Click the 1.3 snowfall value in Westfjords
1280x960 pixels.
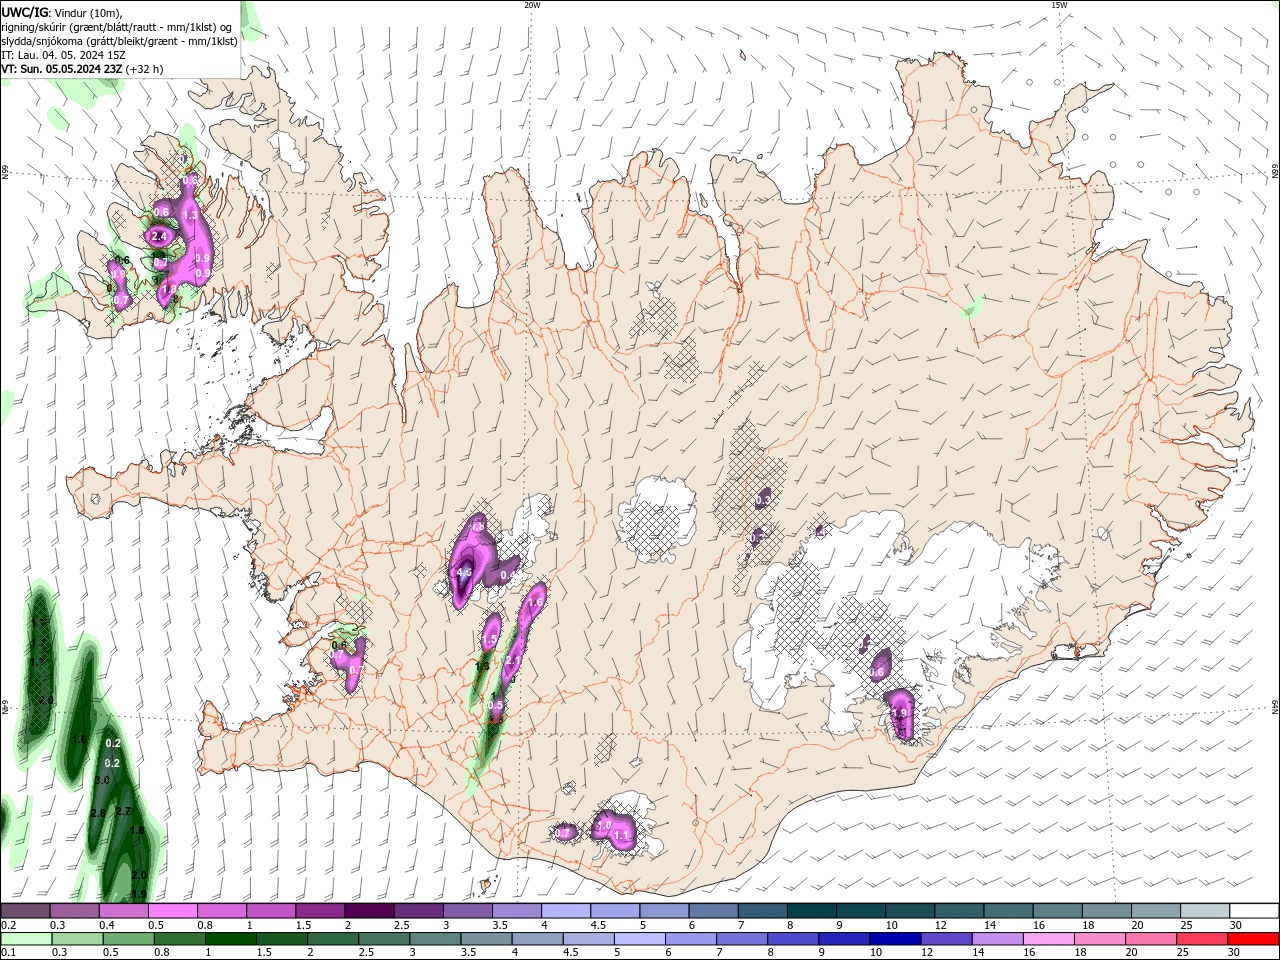[190, 215]
